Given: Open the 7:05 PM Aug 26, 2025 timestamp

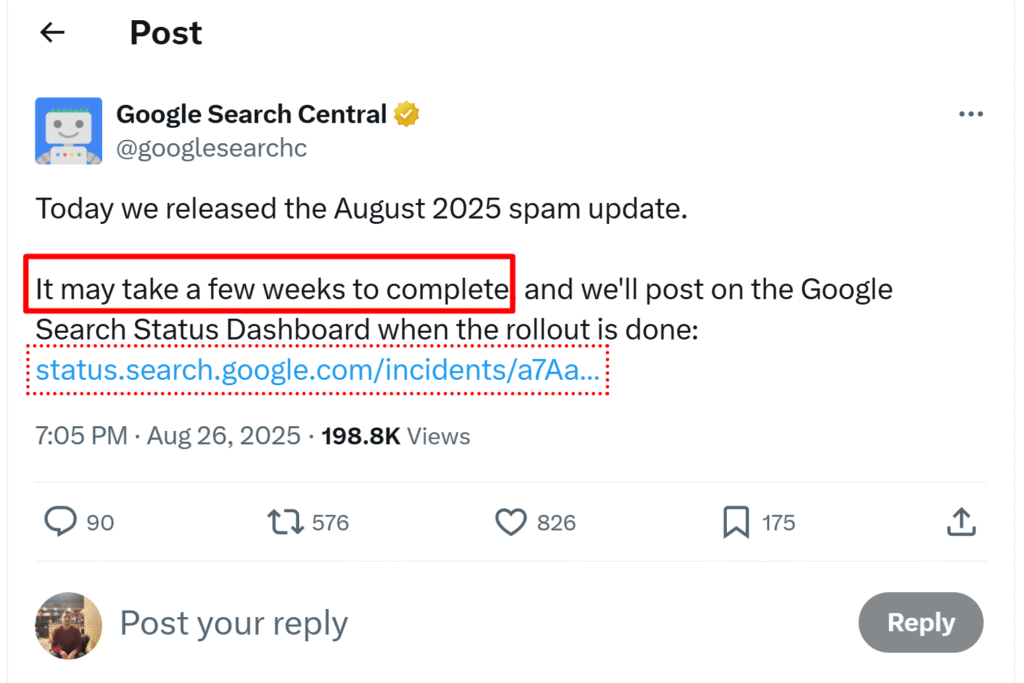Looking at the screenshot, I should tap(168, 436).
